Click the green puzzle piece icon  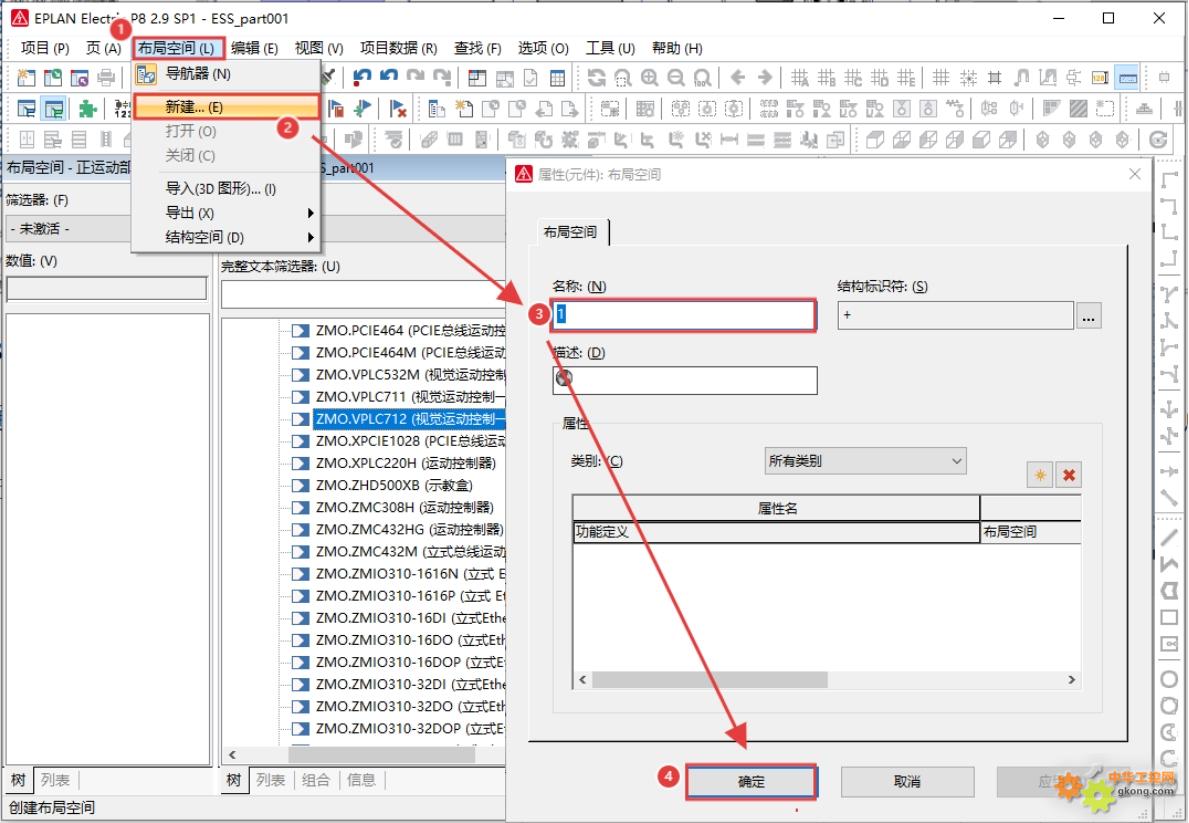[x=87, y=108]
